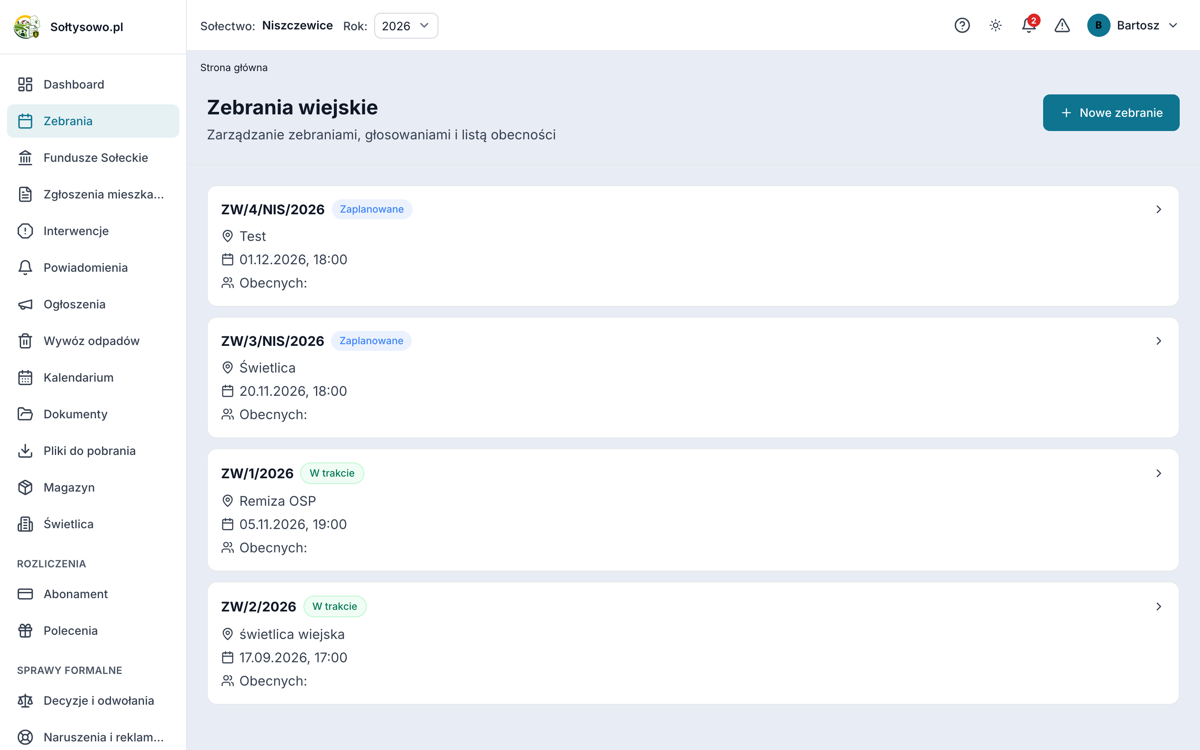Click the Polecenia gift icon
Viewport: 1200px width, 750px height.
click(x=25, y=631)
